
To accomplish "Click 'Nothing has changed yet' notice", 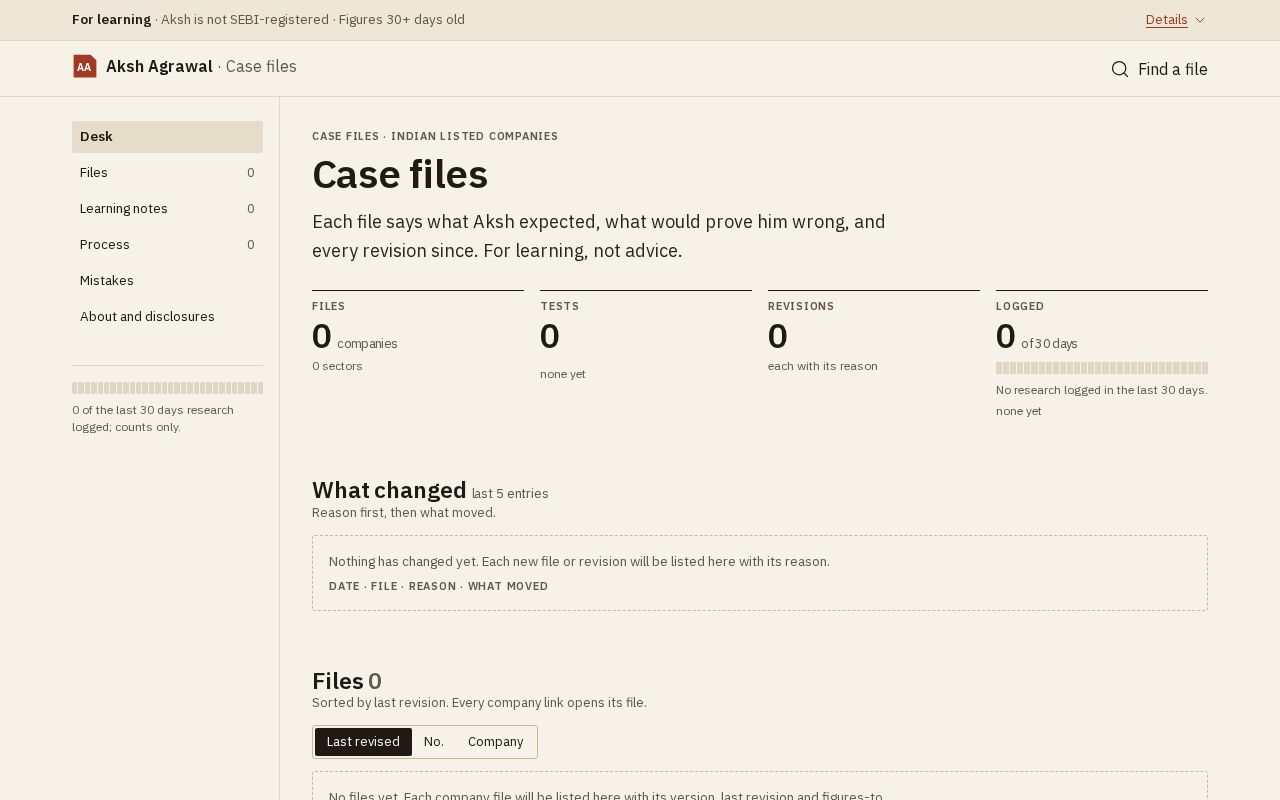I will (x=579, y=562).
